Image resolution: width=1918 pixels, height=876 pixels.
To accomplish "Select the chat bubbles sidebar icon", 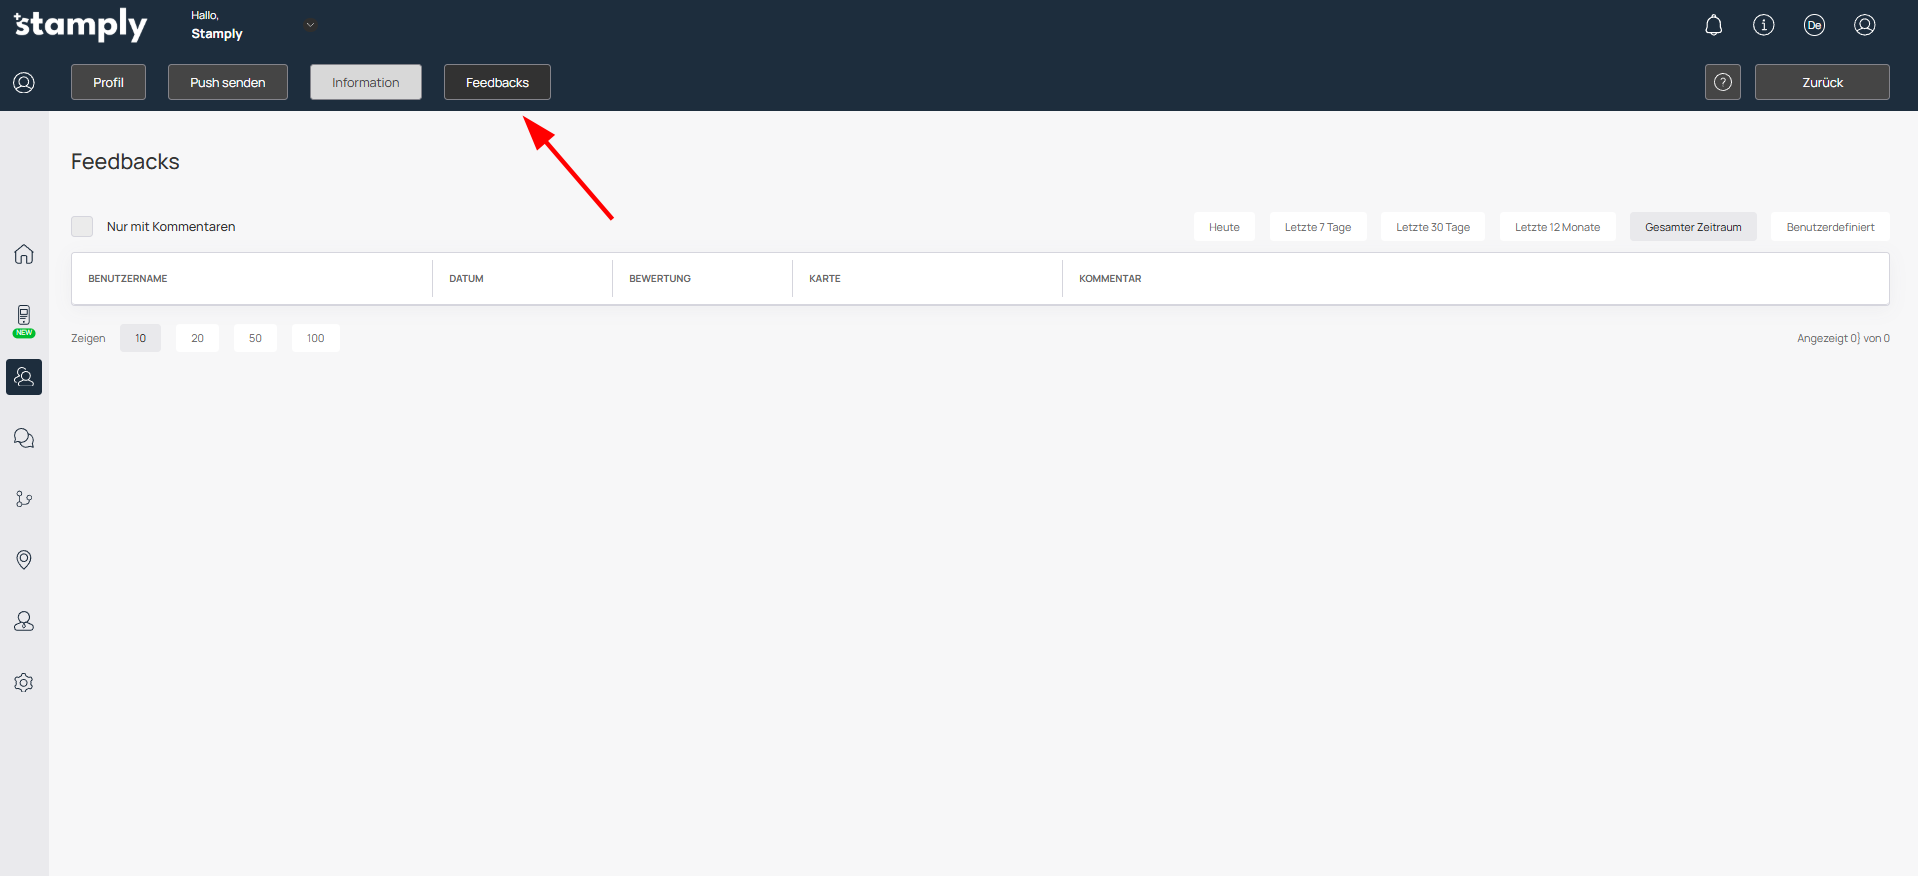I will (x=24, y=438).
